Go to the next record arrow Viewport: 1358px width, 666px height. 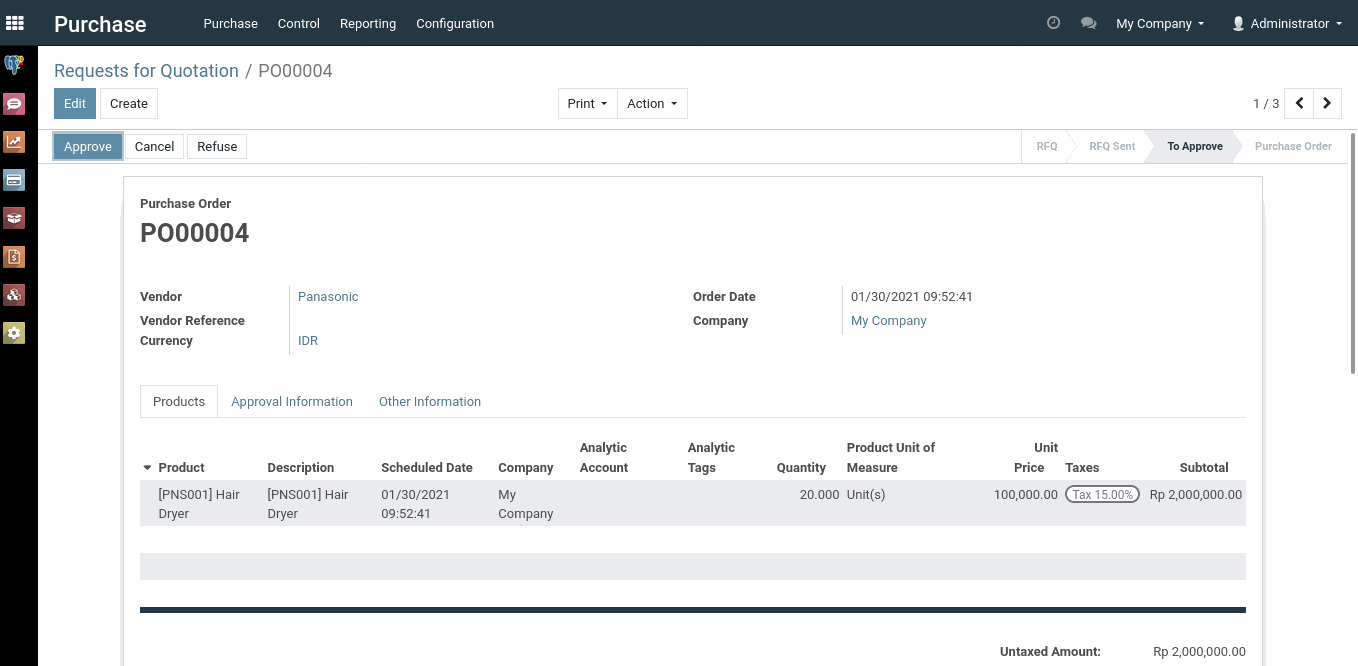pos(1327,103)
